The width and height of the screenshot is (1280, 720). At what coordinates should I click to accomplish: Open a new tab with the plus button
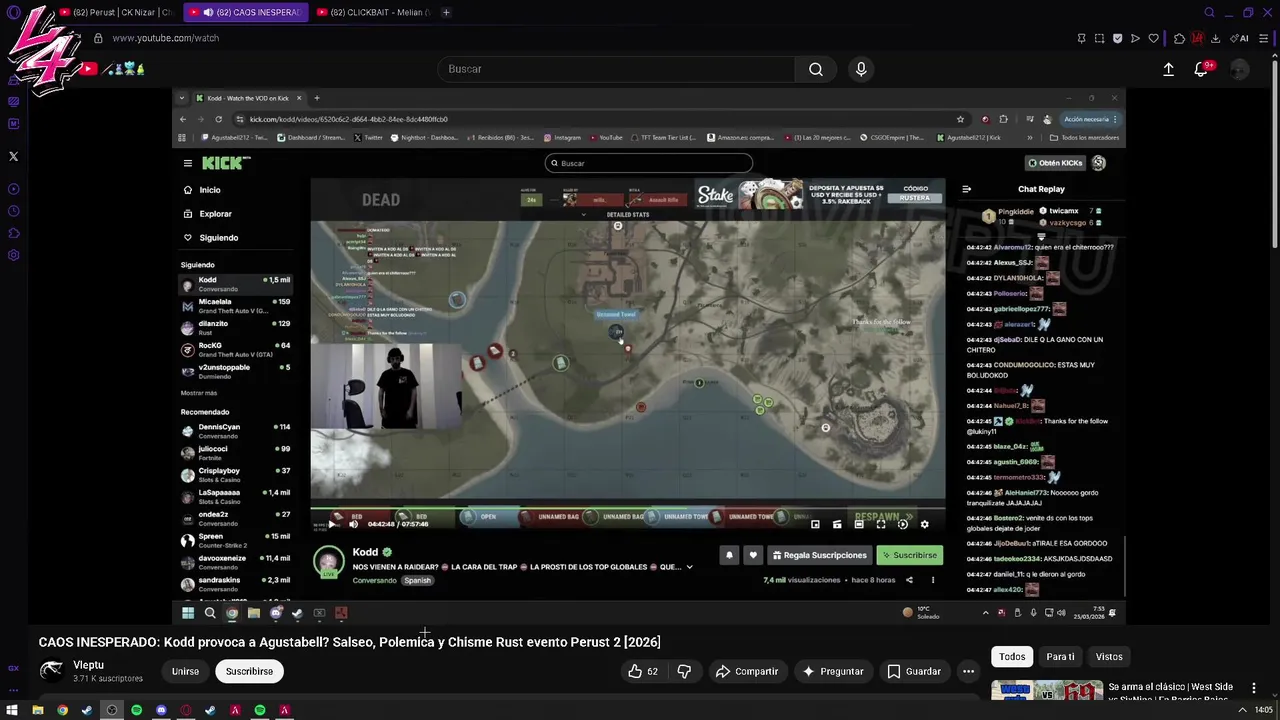(x=446, y=12)
